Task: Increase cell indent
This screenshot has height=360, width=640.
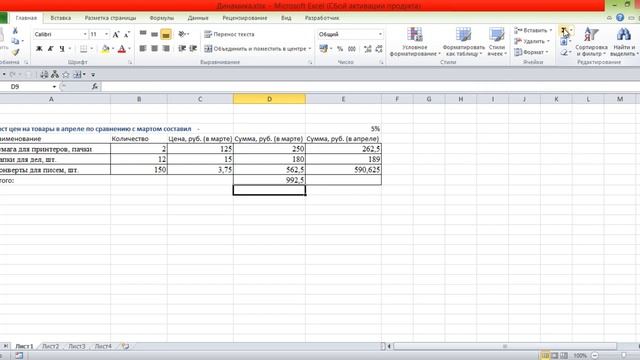Action: (x=193, y=49)
